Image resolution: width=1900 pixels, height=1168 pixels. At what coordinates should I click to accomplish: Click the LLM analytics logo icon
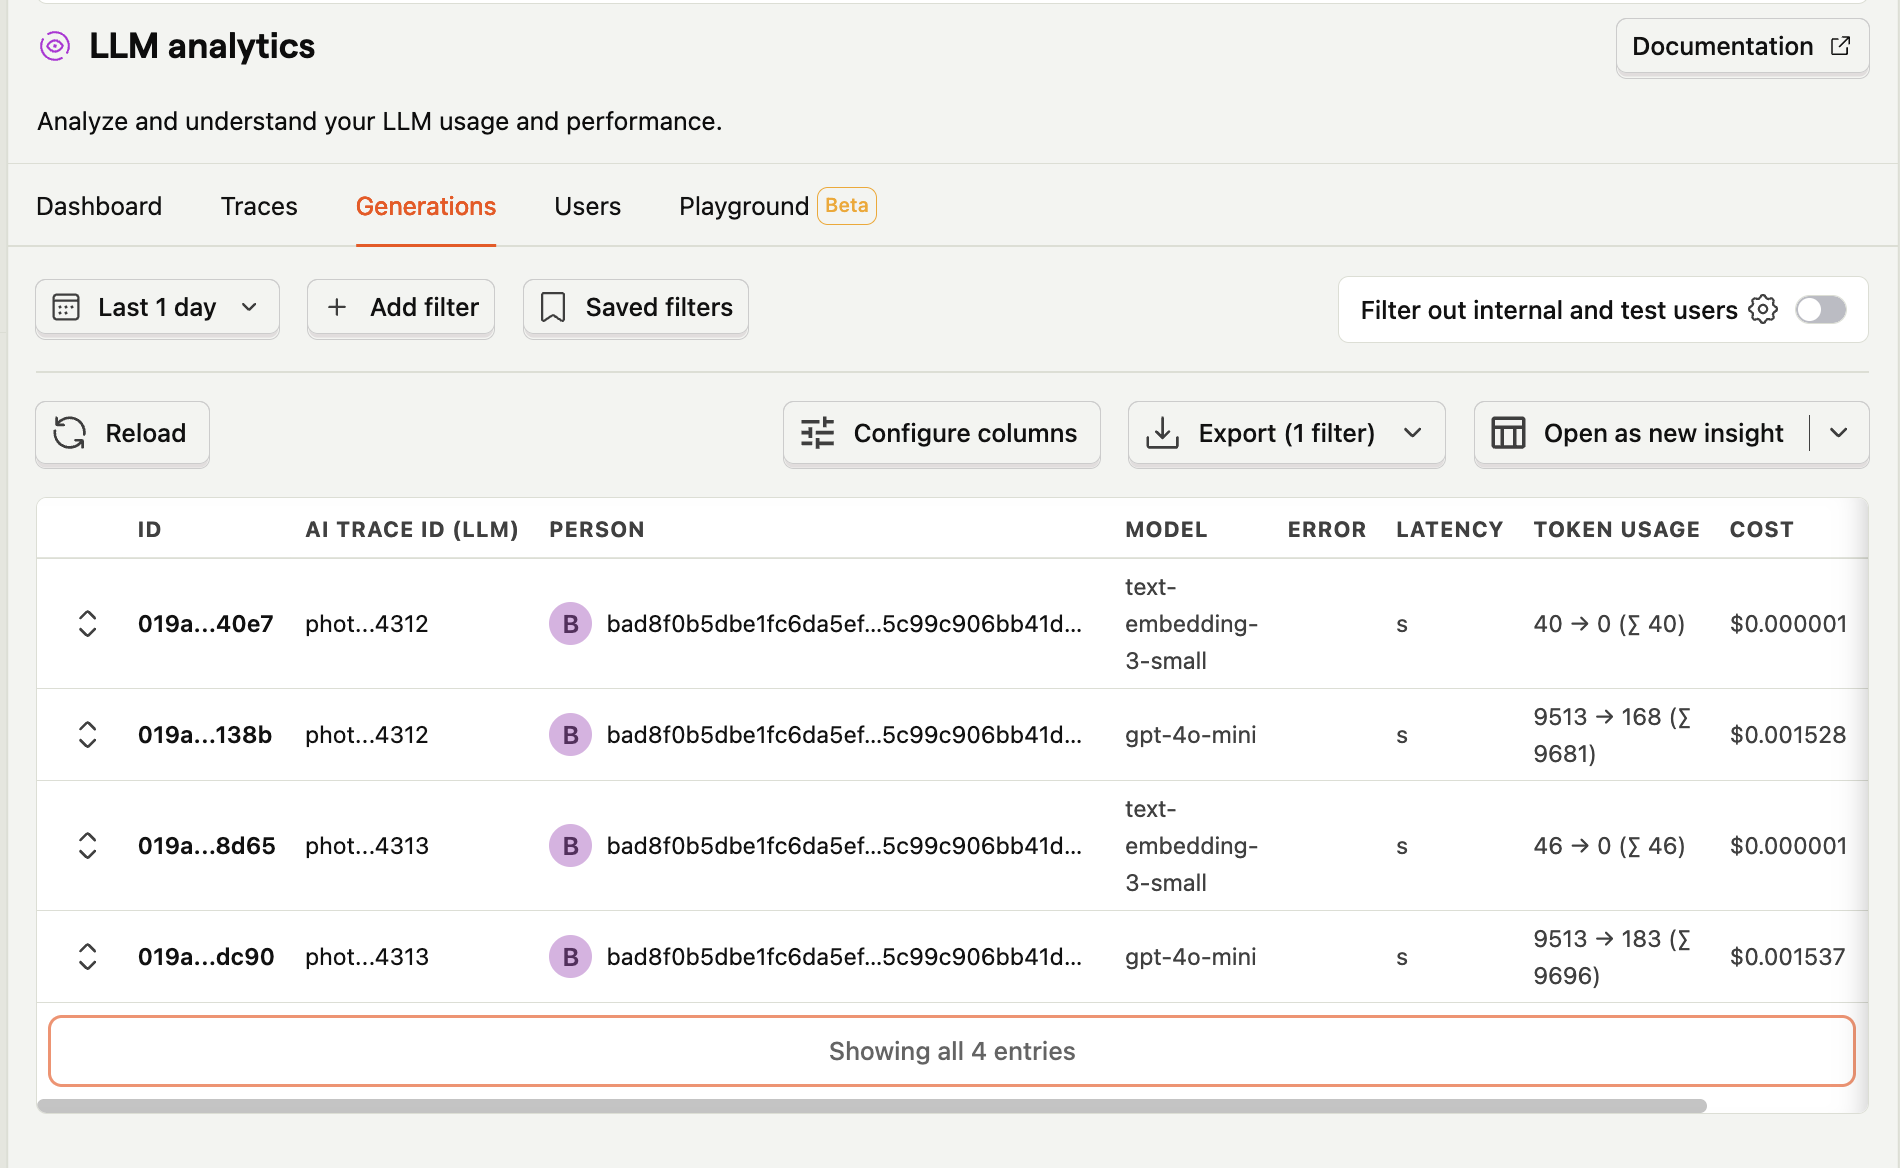[x=55, y=46]
